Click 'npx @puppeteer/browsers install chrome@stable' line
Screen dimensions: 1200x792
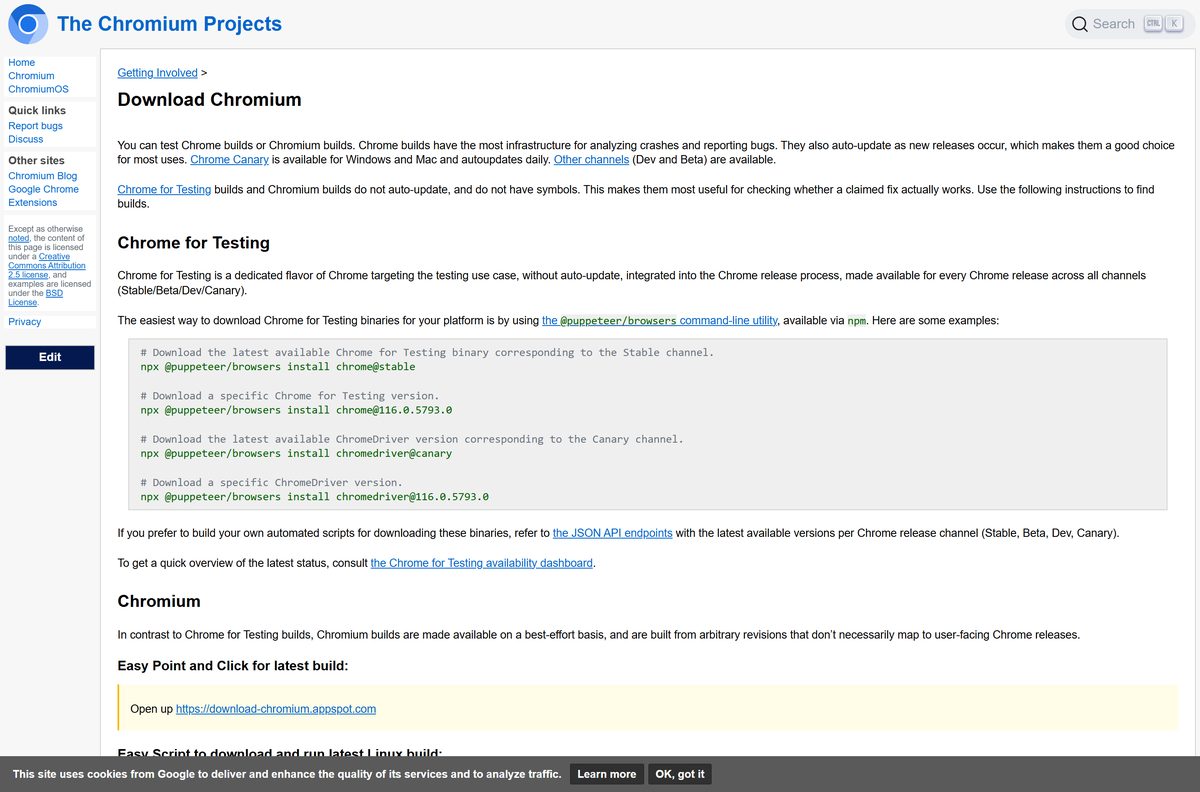(x=278, y=367)
